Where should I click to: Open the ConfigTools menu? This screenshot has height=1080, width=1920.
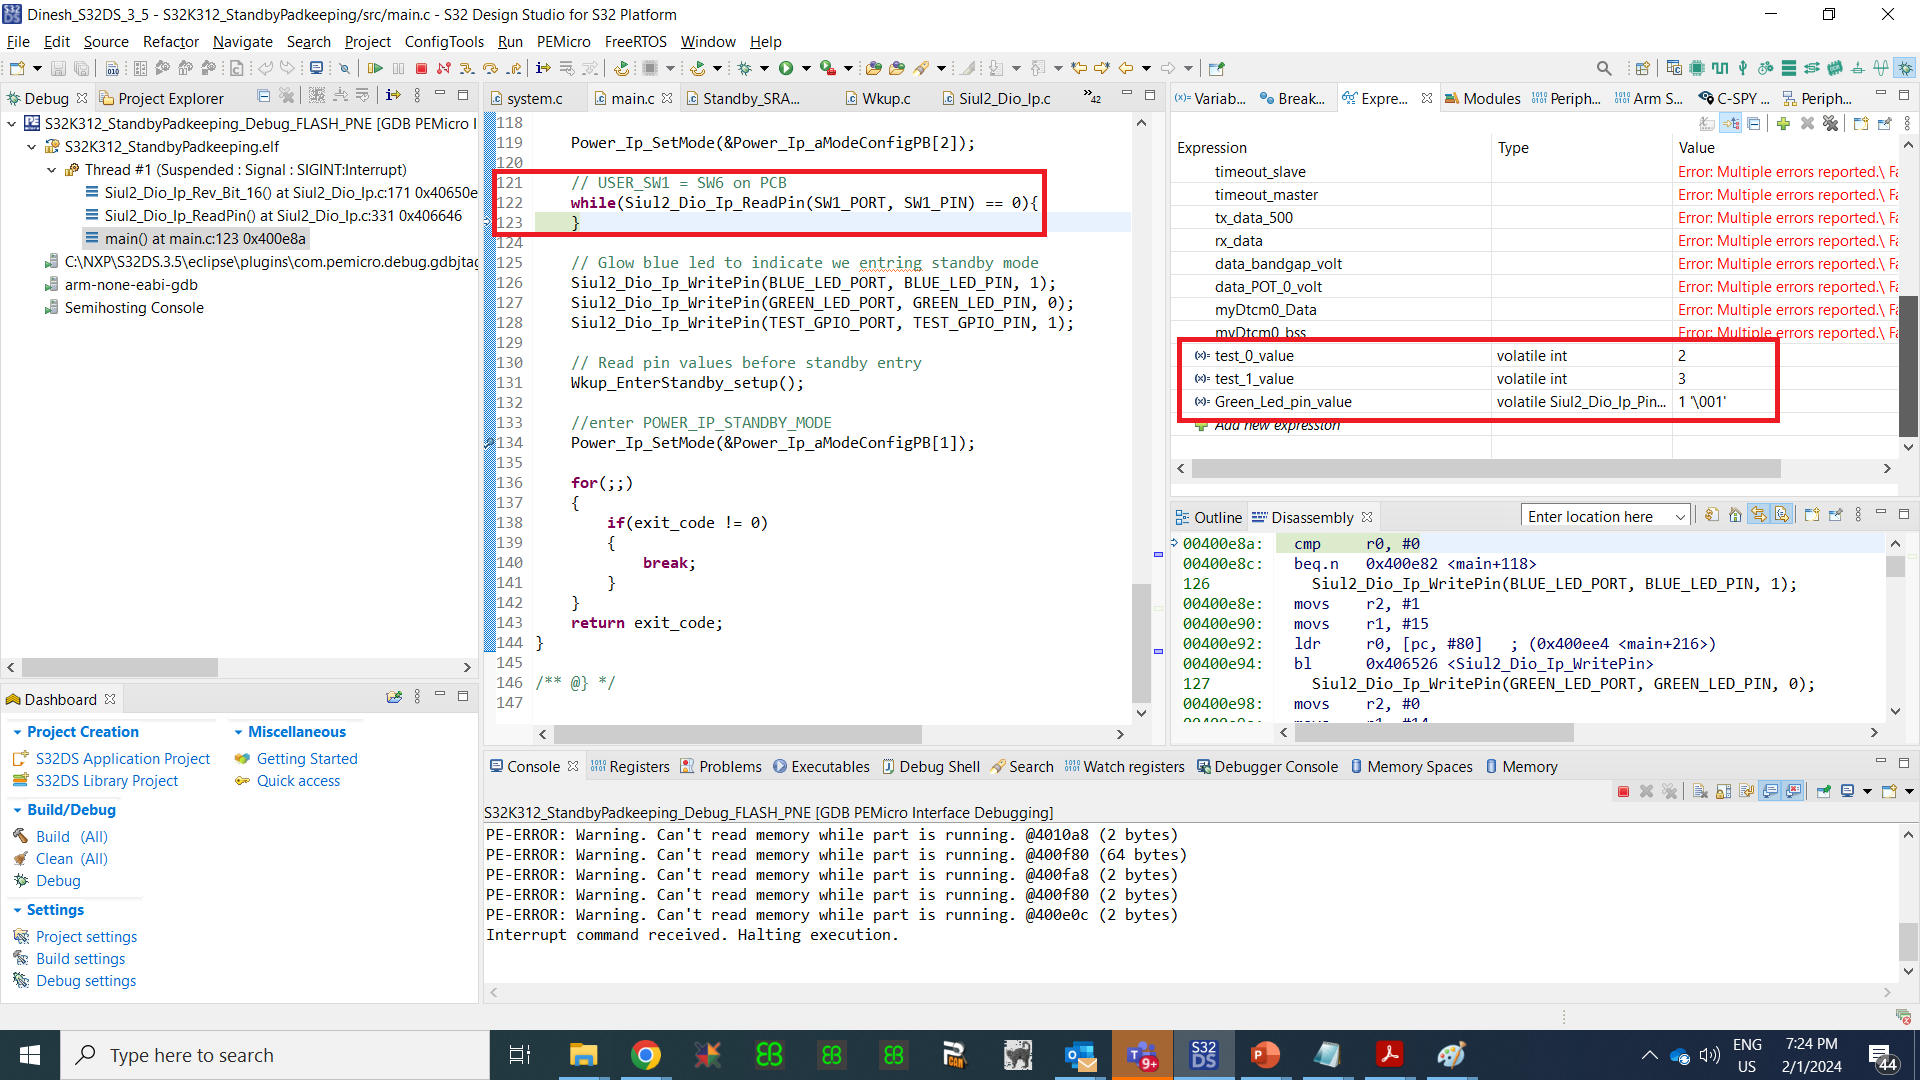[x=443, y=42]
